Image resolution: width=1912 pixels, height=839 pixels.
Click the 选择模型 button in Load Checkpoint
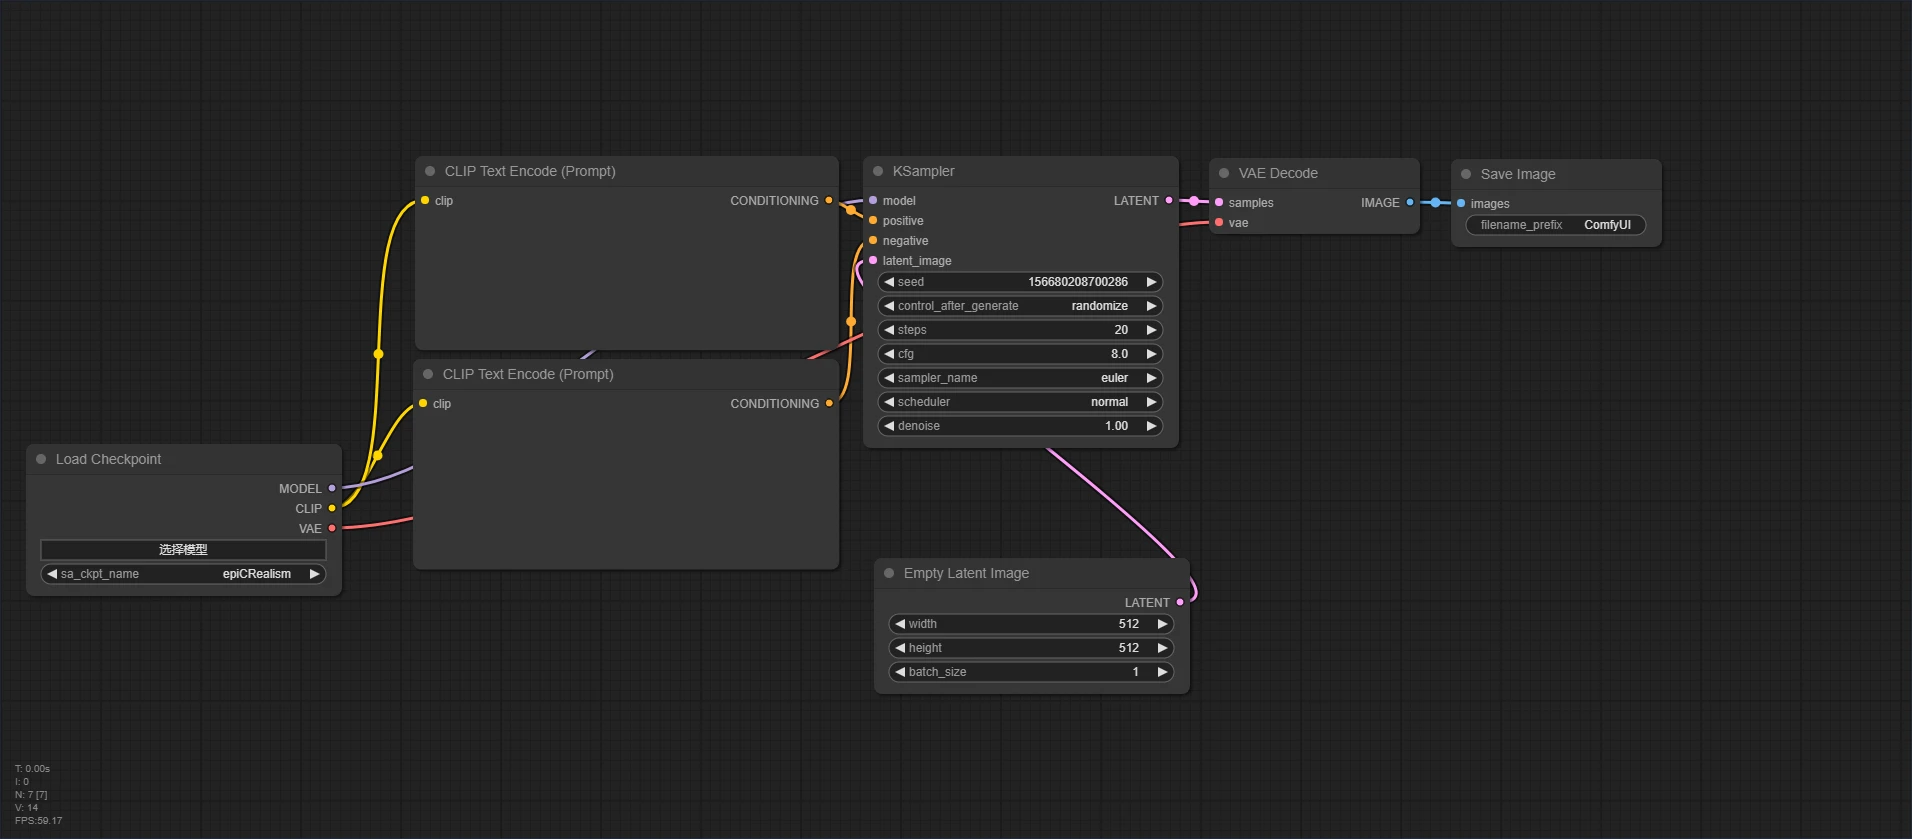click(x=183, y=550)
